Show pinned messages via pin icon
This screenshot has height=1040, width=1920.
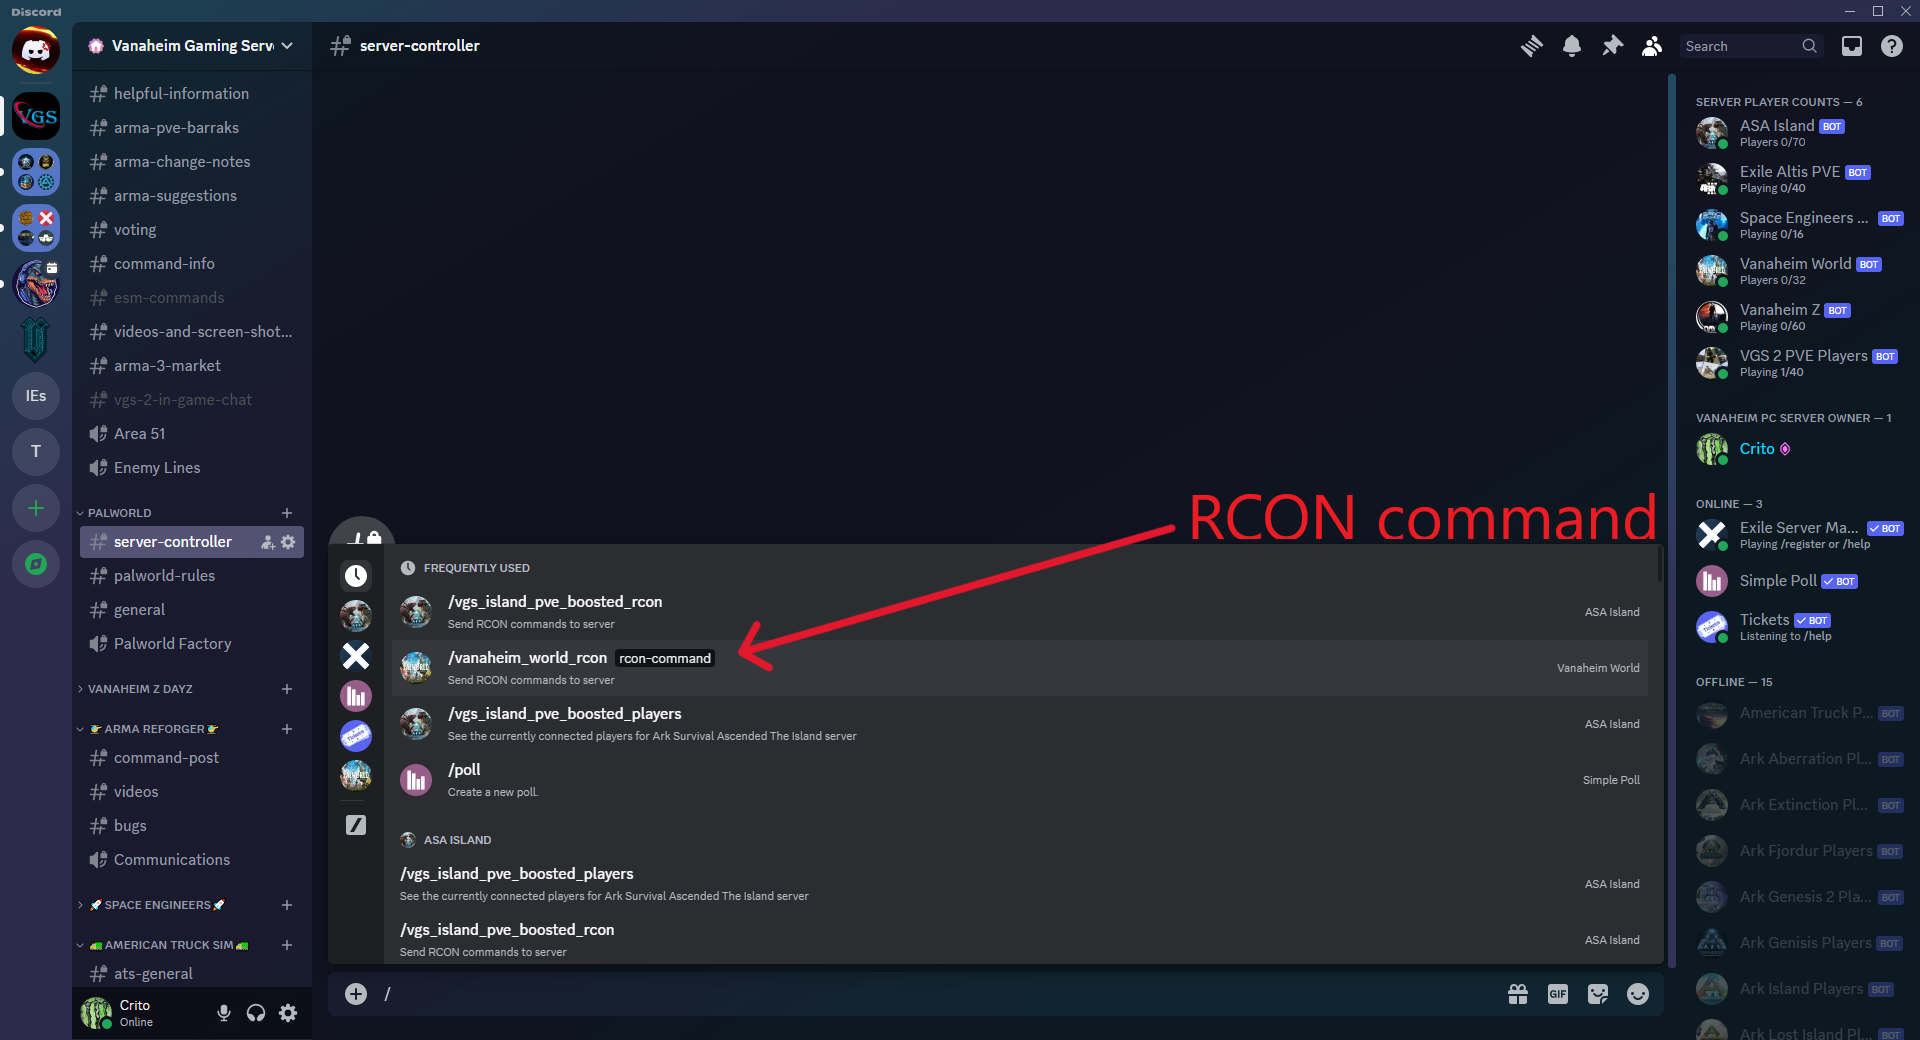tap(1612, 46)
